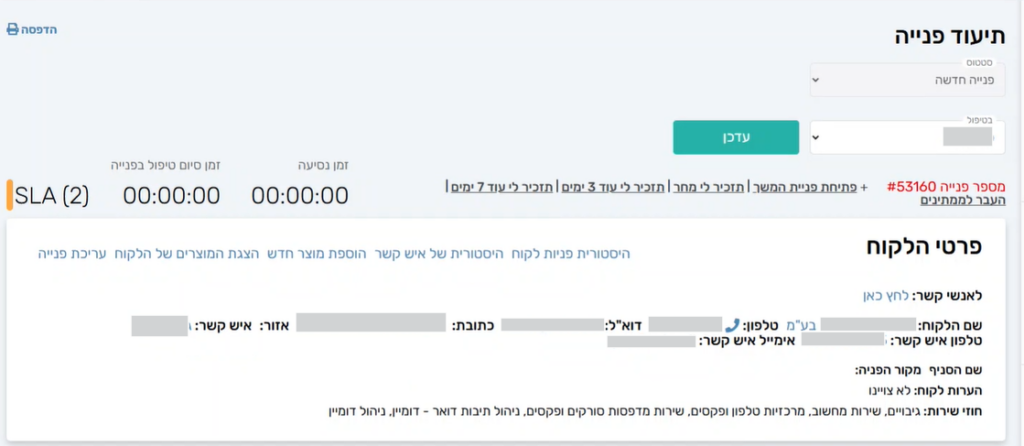Click the SLA (2) indicator
The image size is (1024, 446).
coord(53,195)
